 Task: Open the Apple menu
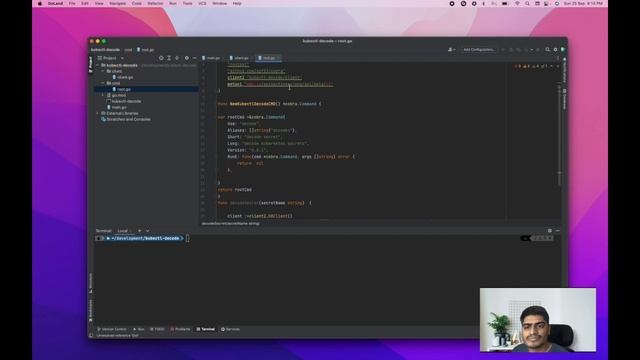click(40, 4)
